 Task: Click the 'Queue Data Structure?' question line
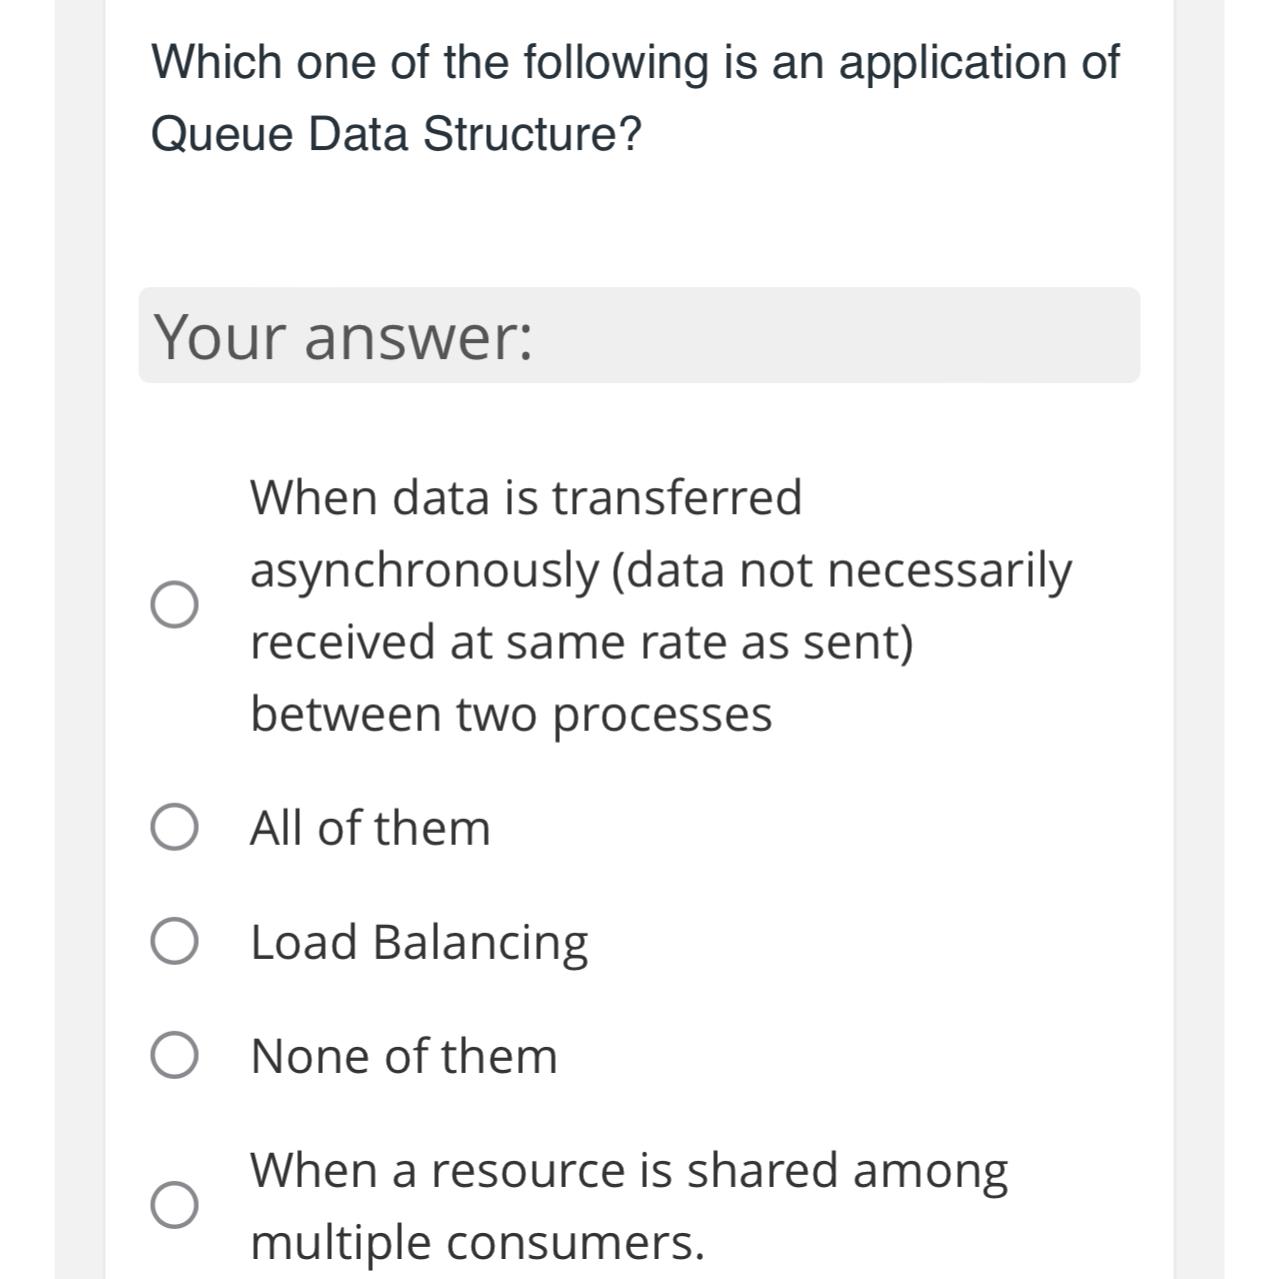click(396, 134)
